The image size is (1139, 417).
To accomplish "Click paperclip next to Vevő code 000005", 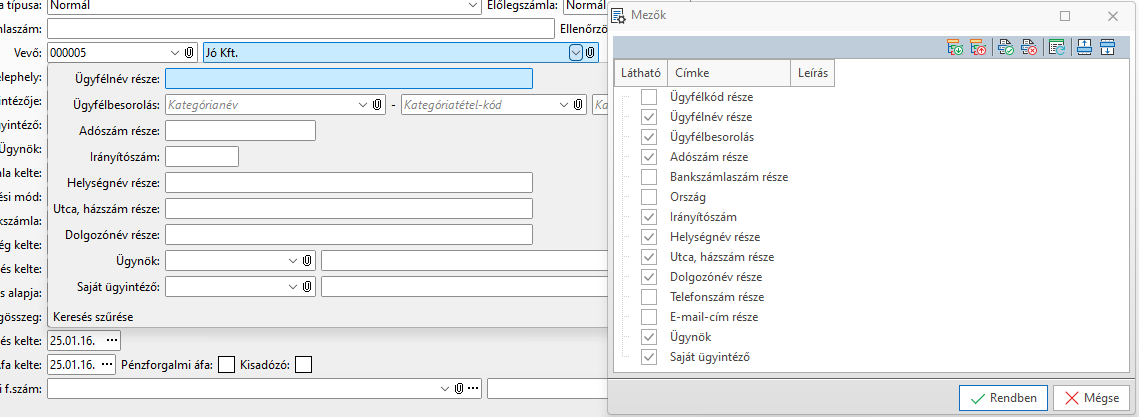I will [x=190, y=52].
